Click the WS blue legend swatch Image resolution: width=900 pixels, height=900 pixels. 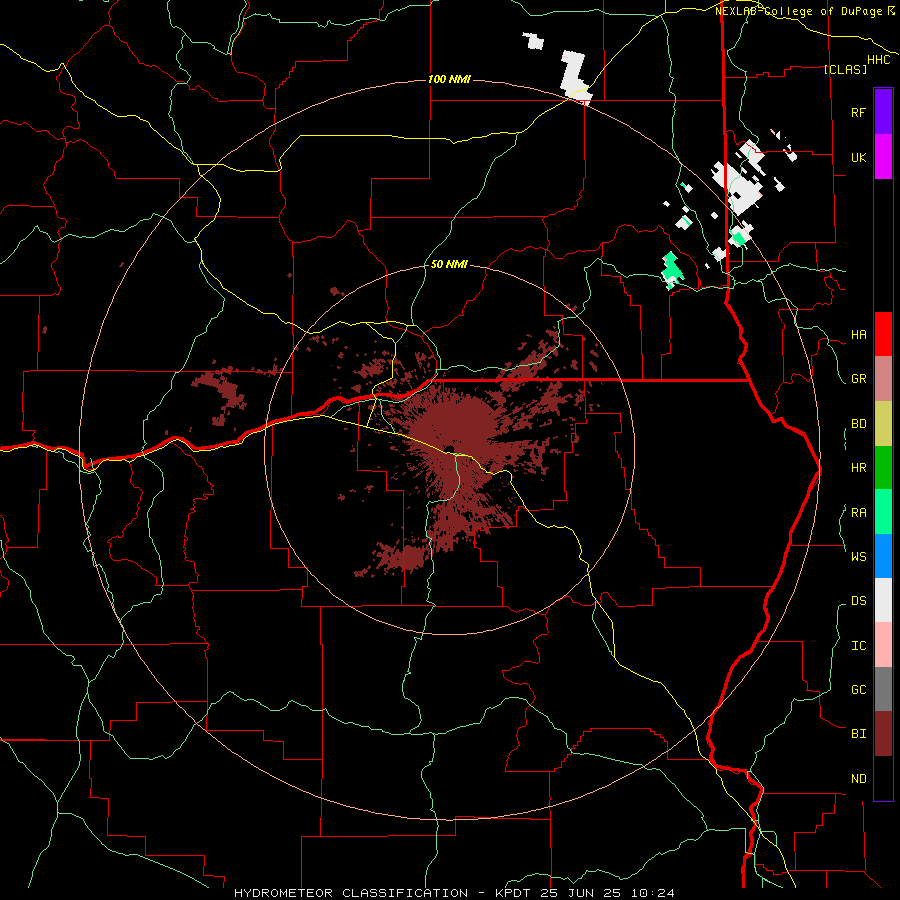(883, 556)
